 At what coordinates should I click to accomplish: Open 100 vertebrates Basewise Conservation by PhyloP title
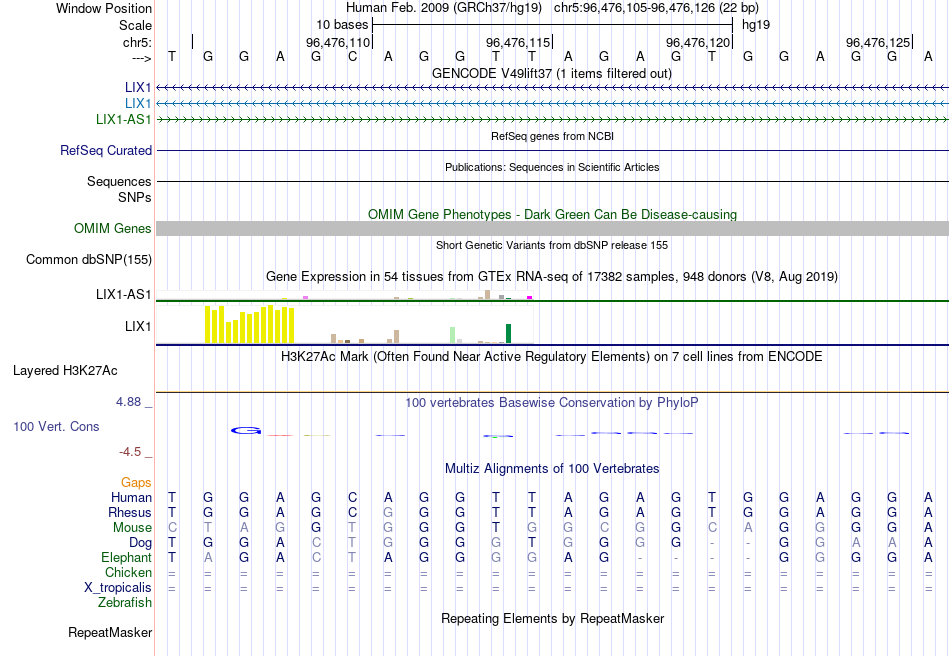(x=552, y=402)
